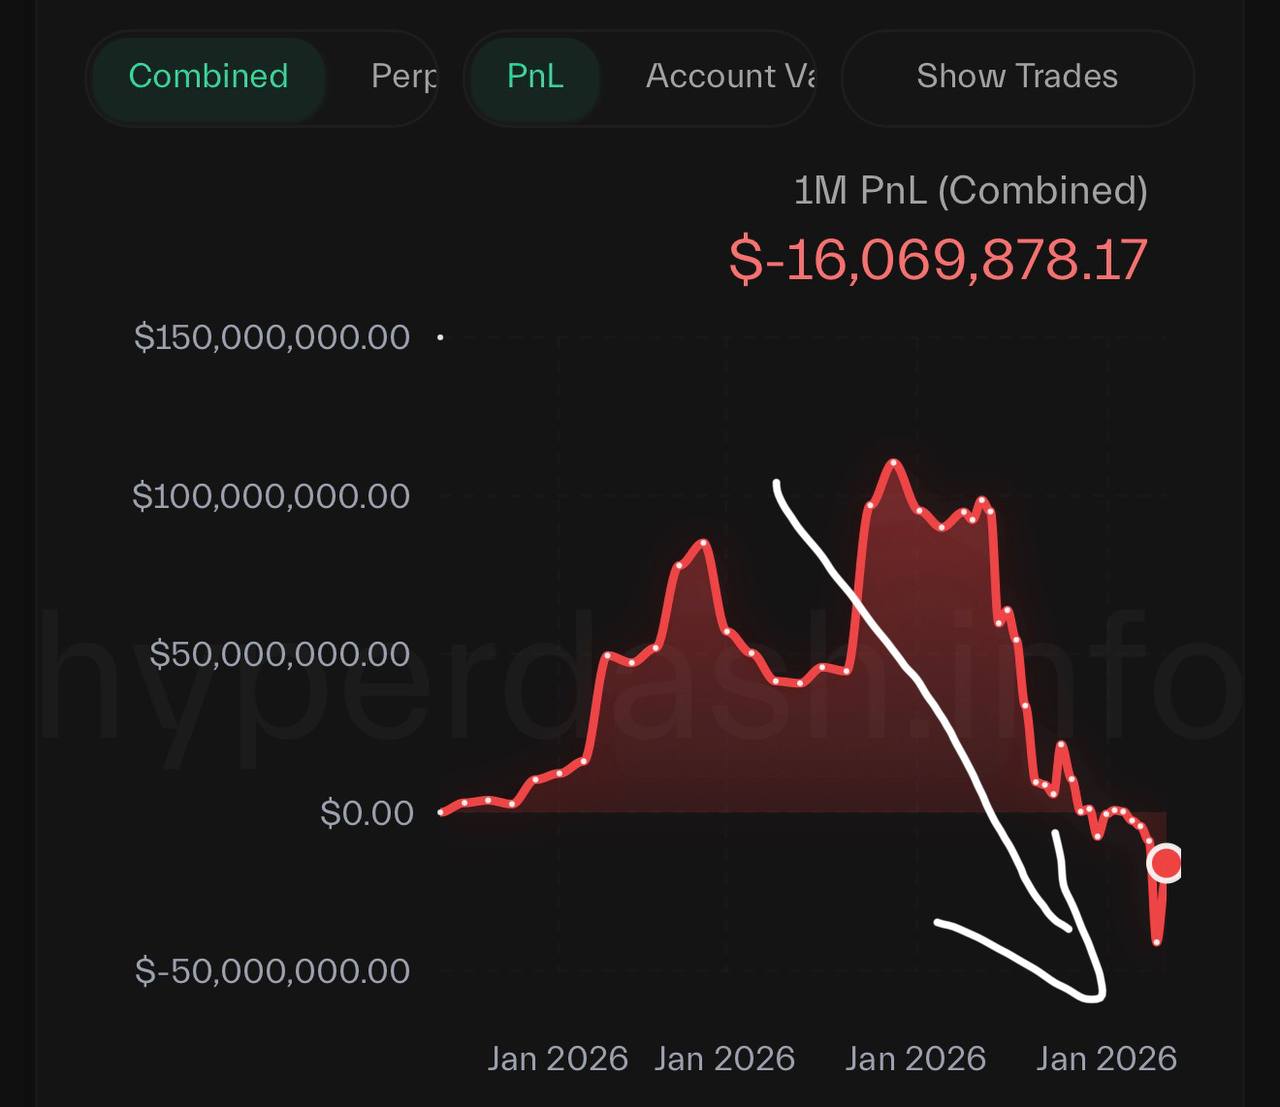Click the $-16,069,878.17 PnL value

(x=938, y=260)
